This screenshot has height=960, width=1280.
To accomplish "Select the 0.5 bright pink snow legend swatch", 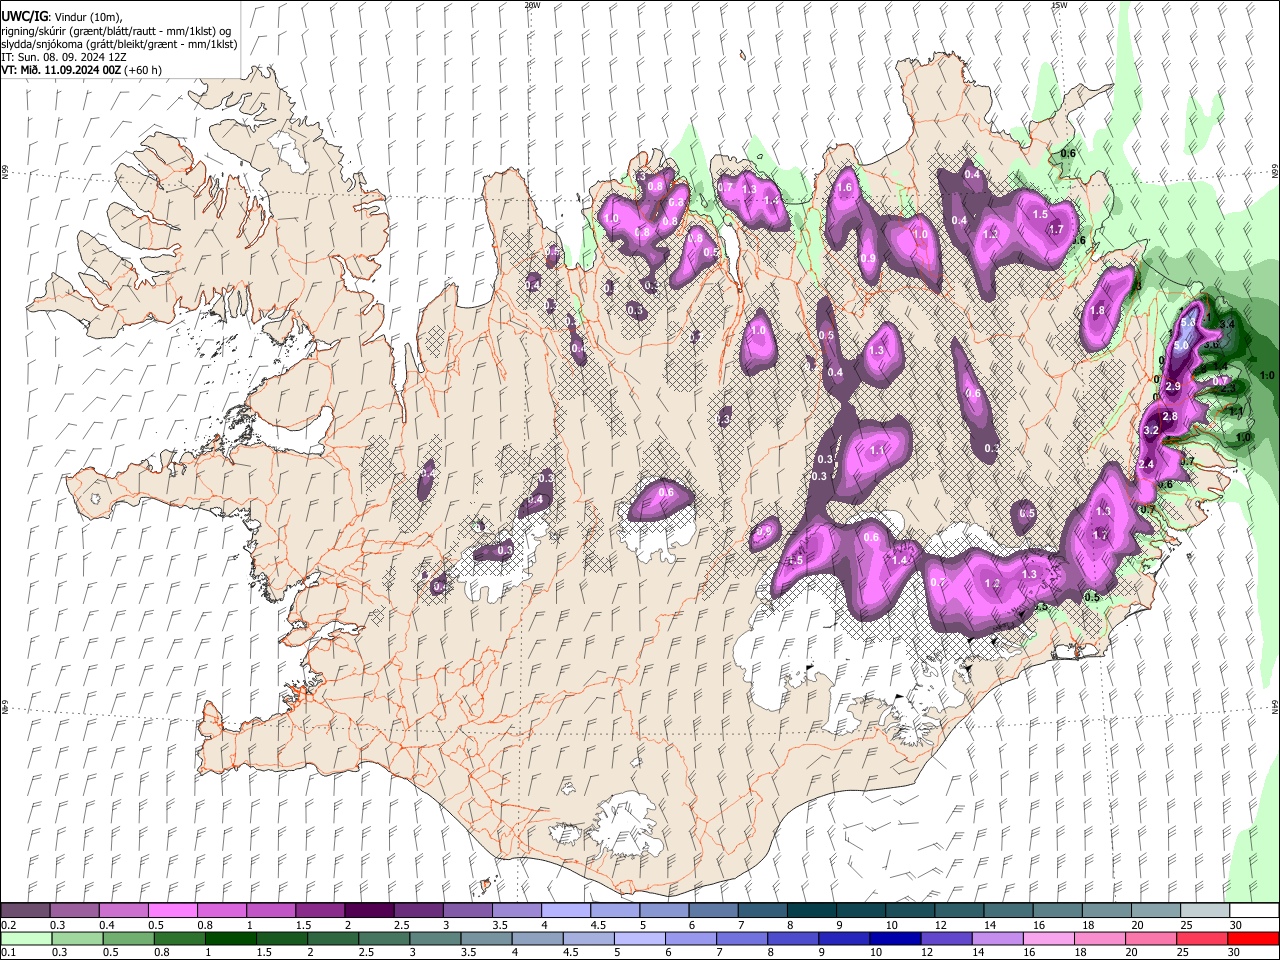I will click(x=172, y=911).
